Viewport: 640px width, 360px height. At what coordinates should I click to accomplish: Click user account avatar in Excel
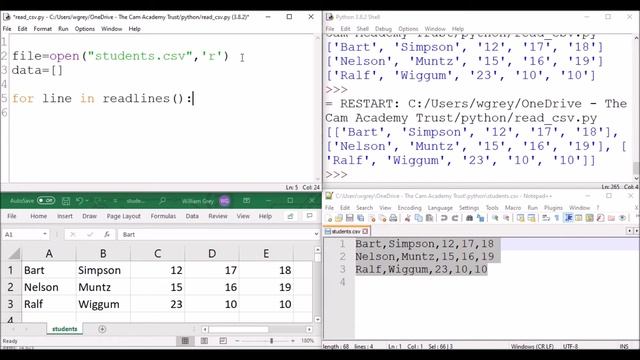tap(224, 201)
